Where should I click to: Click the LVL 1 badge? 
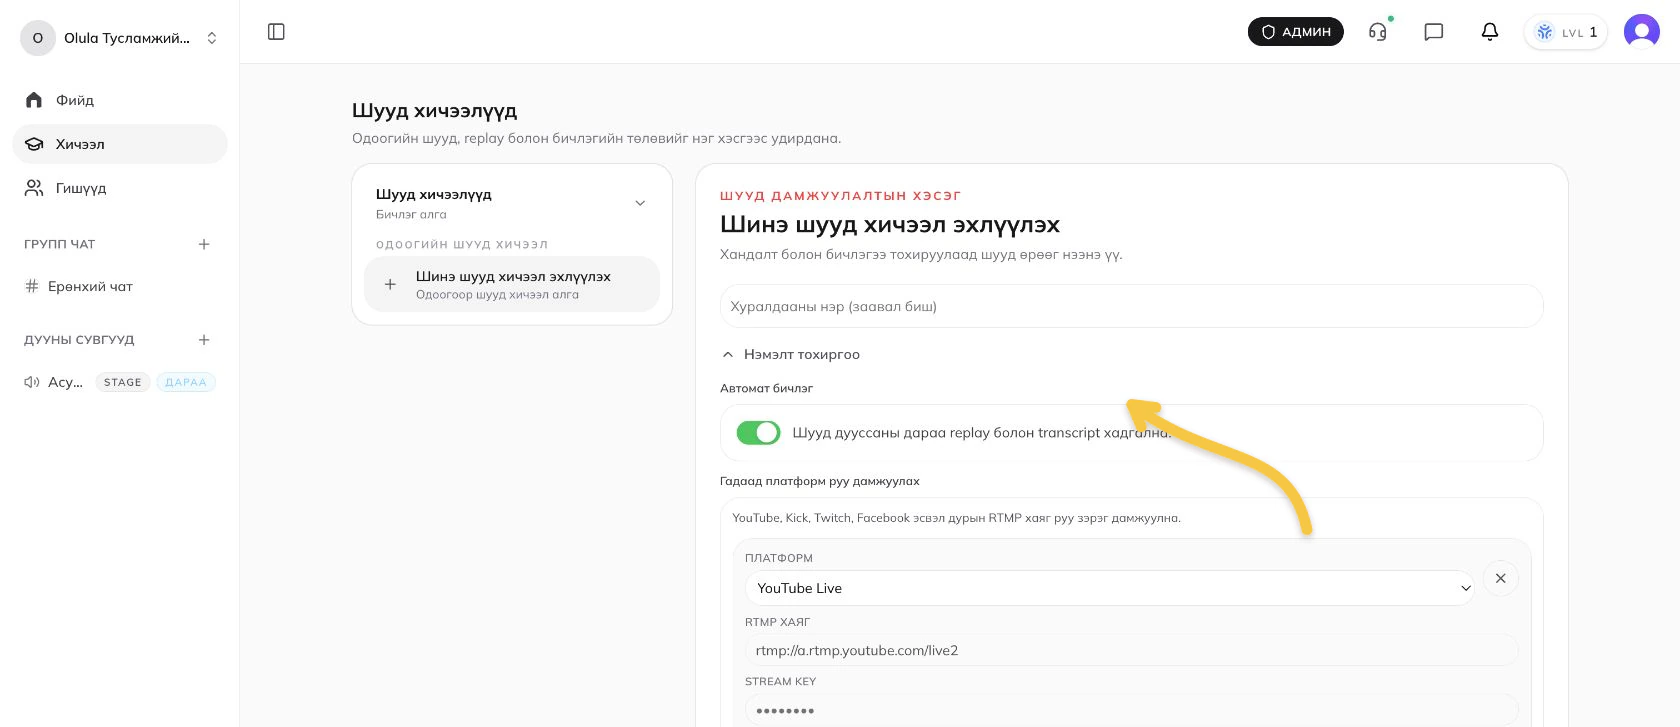tap(1566, 32)
